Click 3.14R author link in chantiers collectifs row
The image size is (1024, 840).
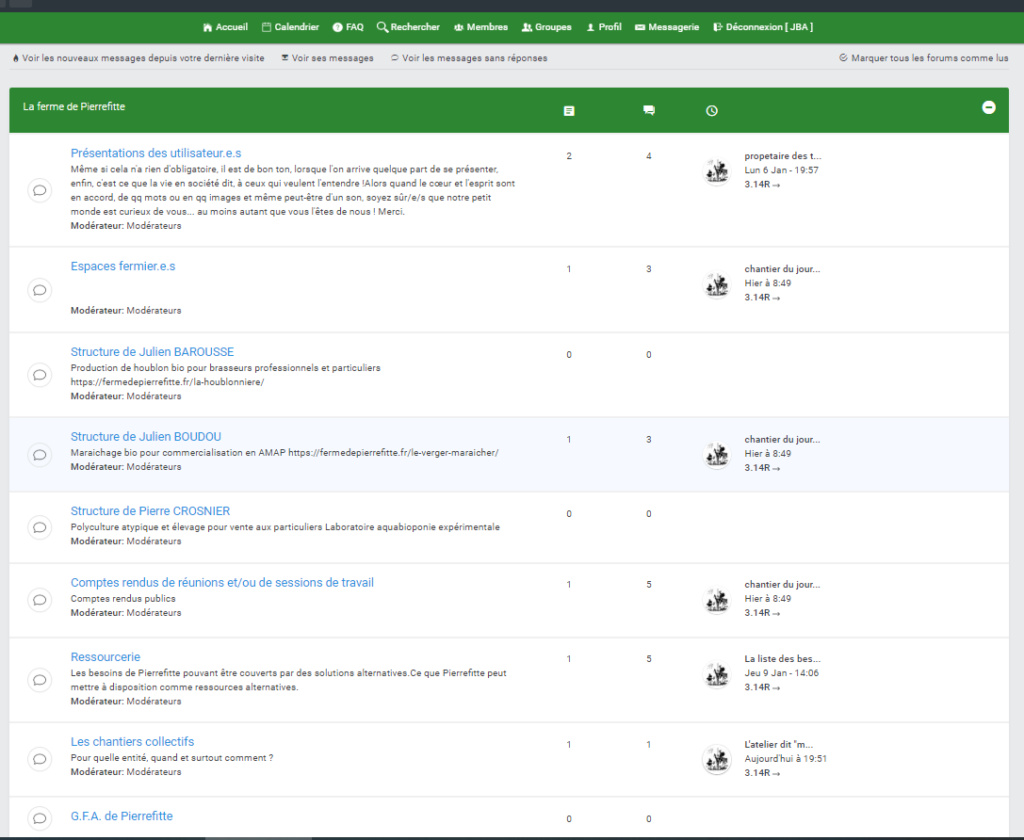(x=757, y=773)
